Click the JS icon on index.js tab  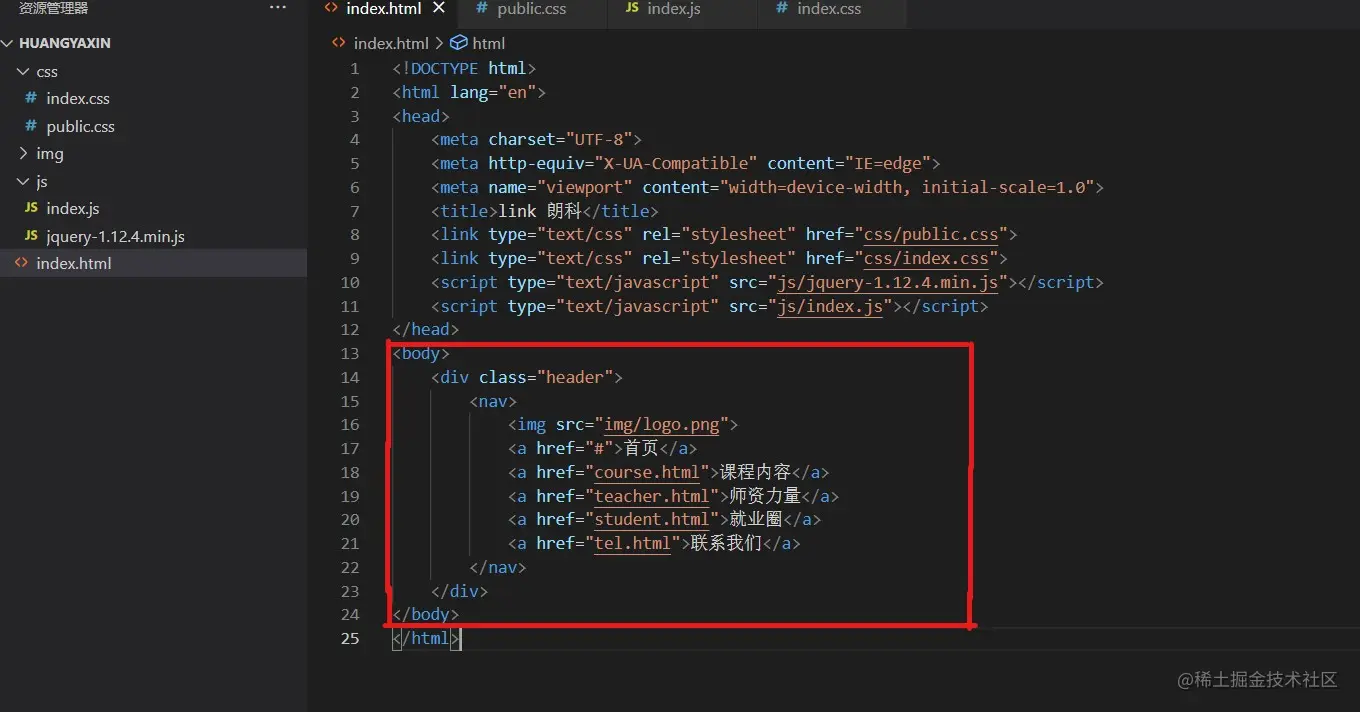click(x=632, y=8)
